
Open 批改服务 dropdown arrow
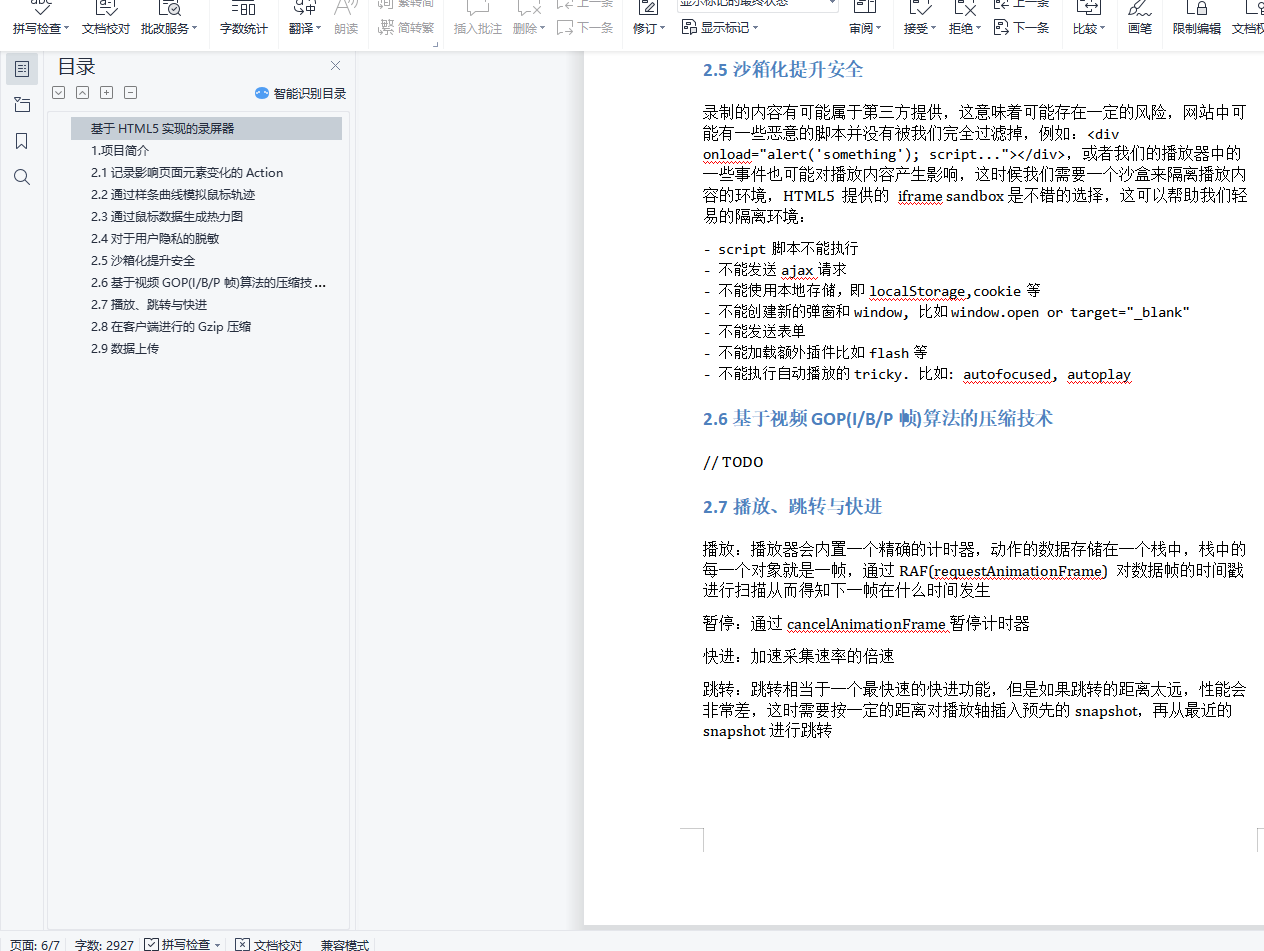(x=194, y=29)
